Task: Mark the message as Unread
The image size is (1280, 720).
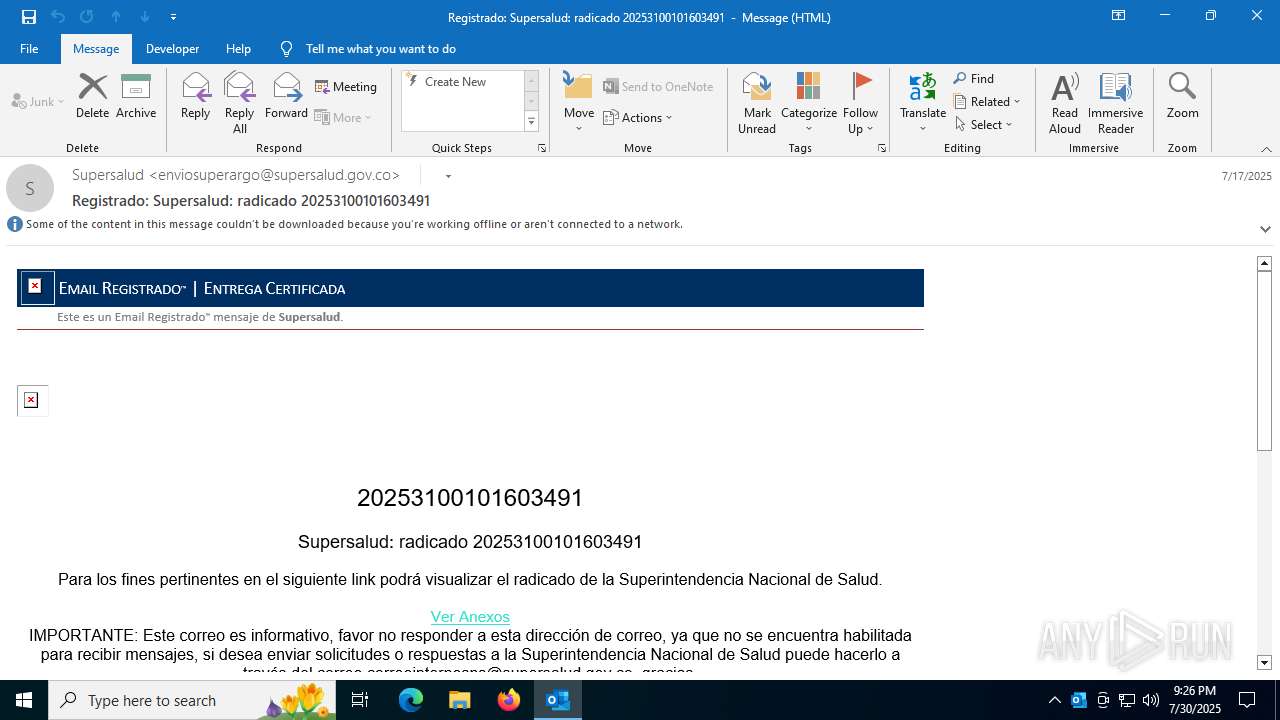Action: tap(757, 103)
